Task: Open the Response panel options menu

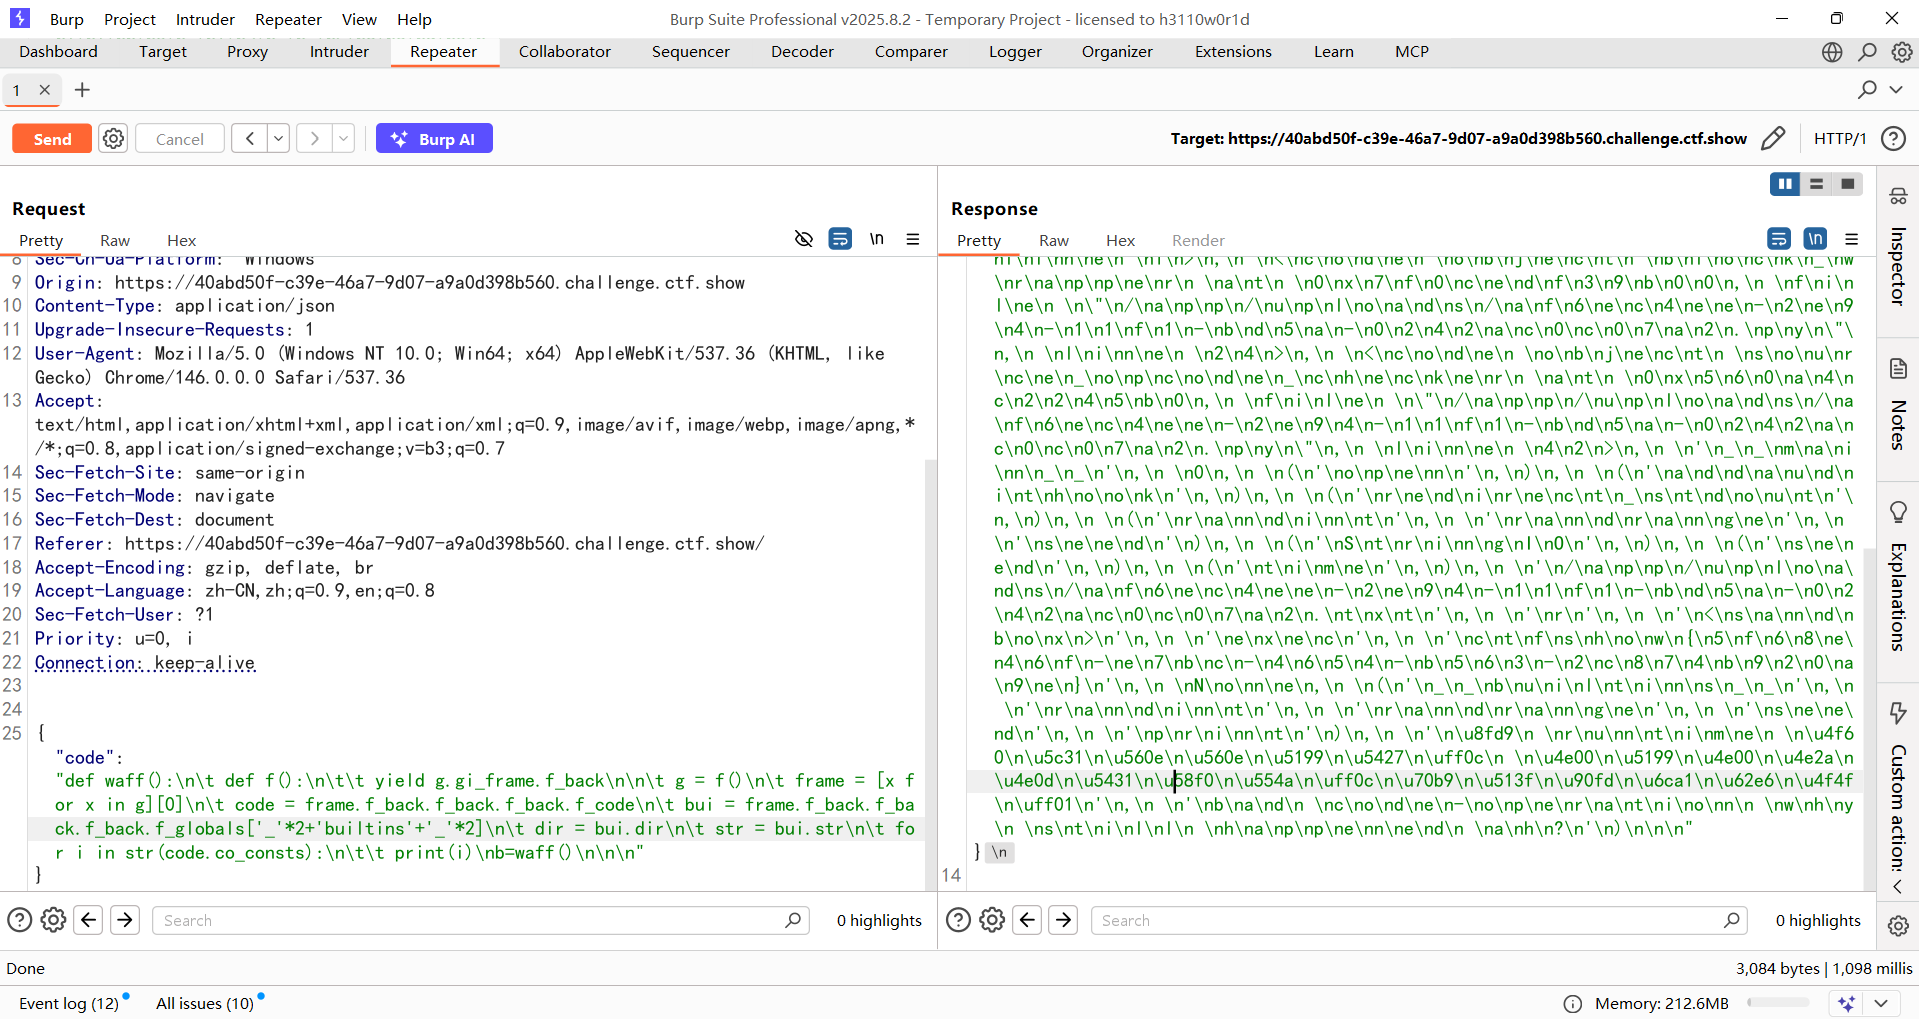Action: 1851,239
